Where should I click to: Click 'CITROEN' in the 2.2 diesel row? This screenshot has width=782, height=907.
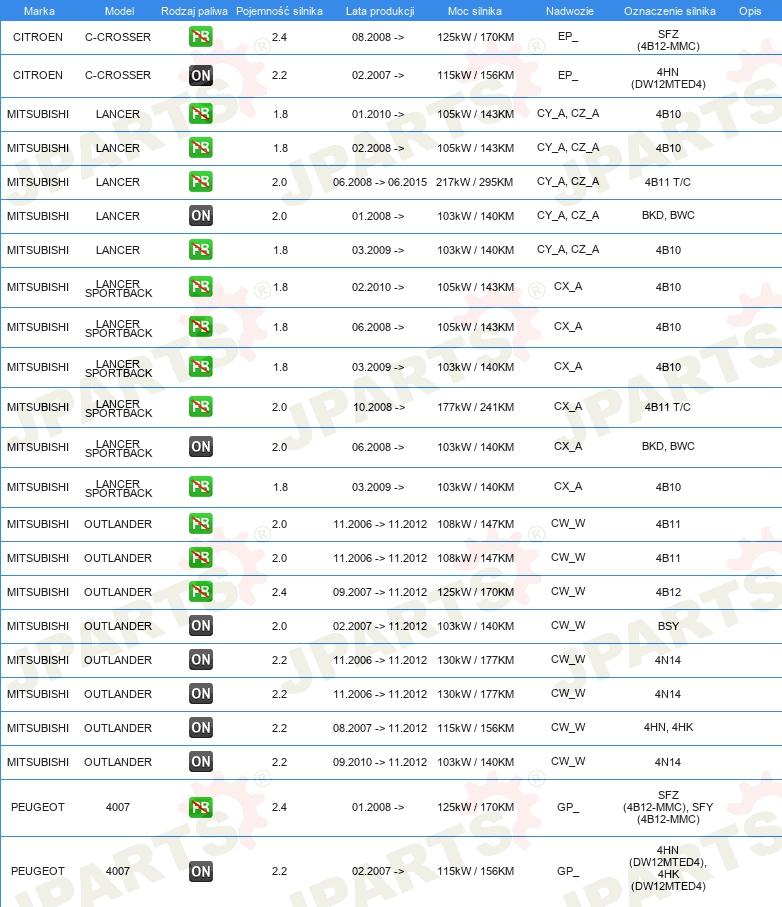38,75
